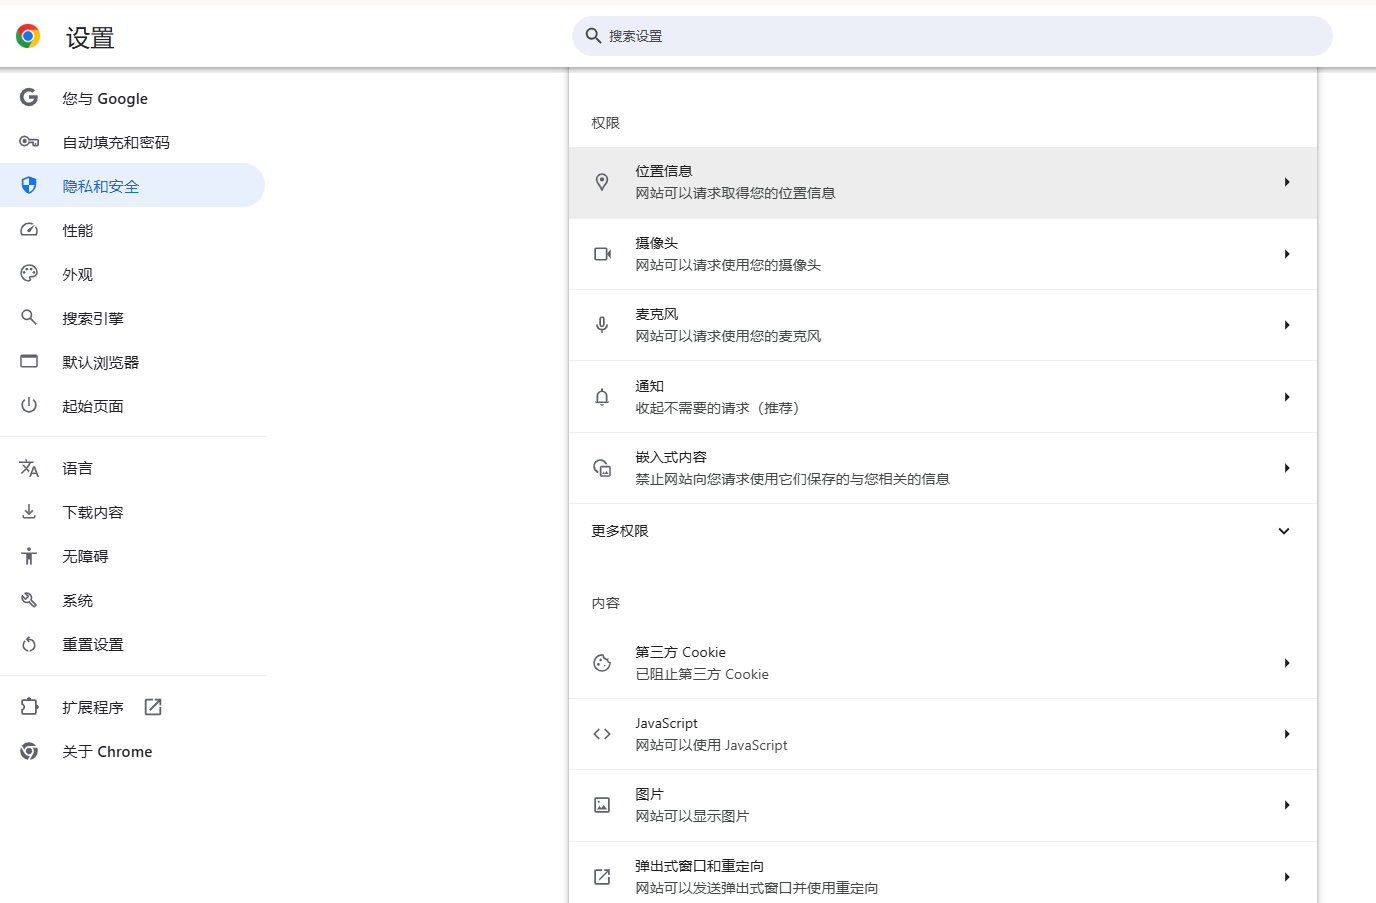Image resolution: width=1376 pixels, height=903 pixels.
Task: Go to 性能 settings
Action: [133, 230]
